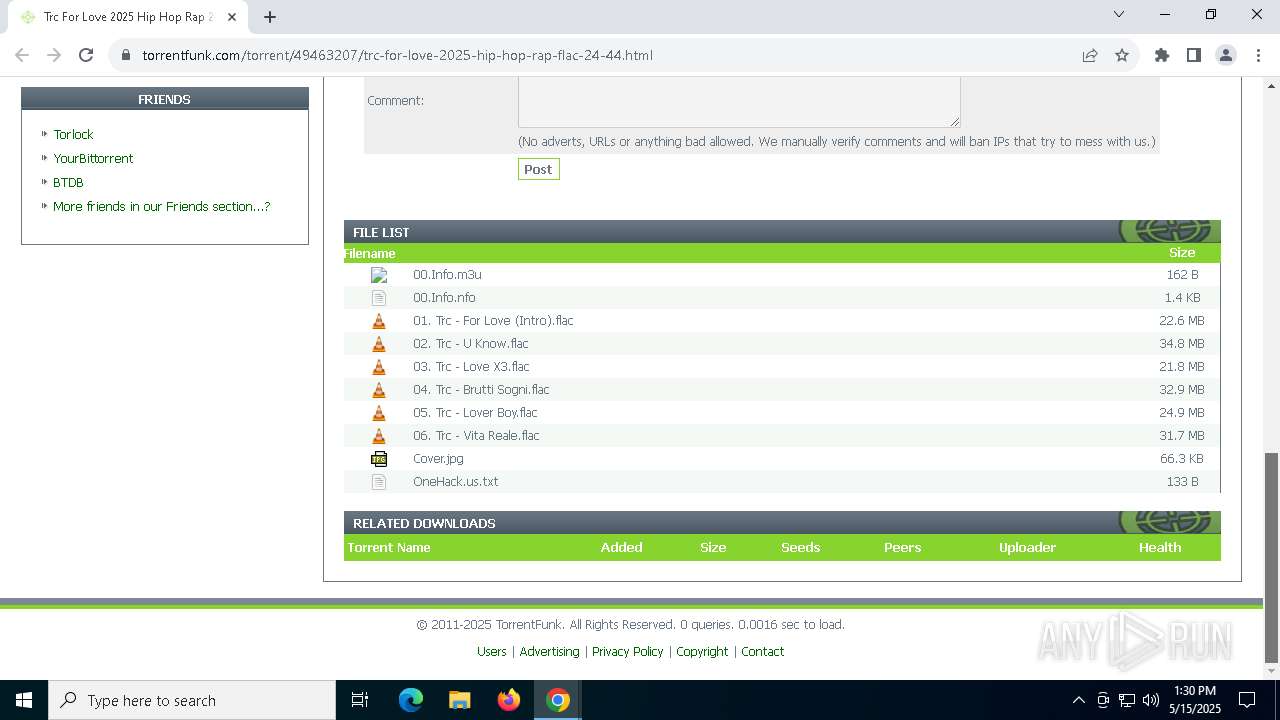Image resolution: width=1280 pixels, height=720 pixels.
Task: Reload the page with the refresh icon
Action: point(86,55)
